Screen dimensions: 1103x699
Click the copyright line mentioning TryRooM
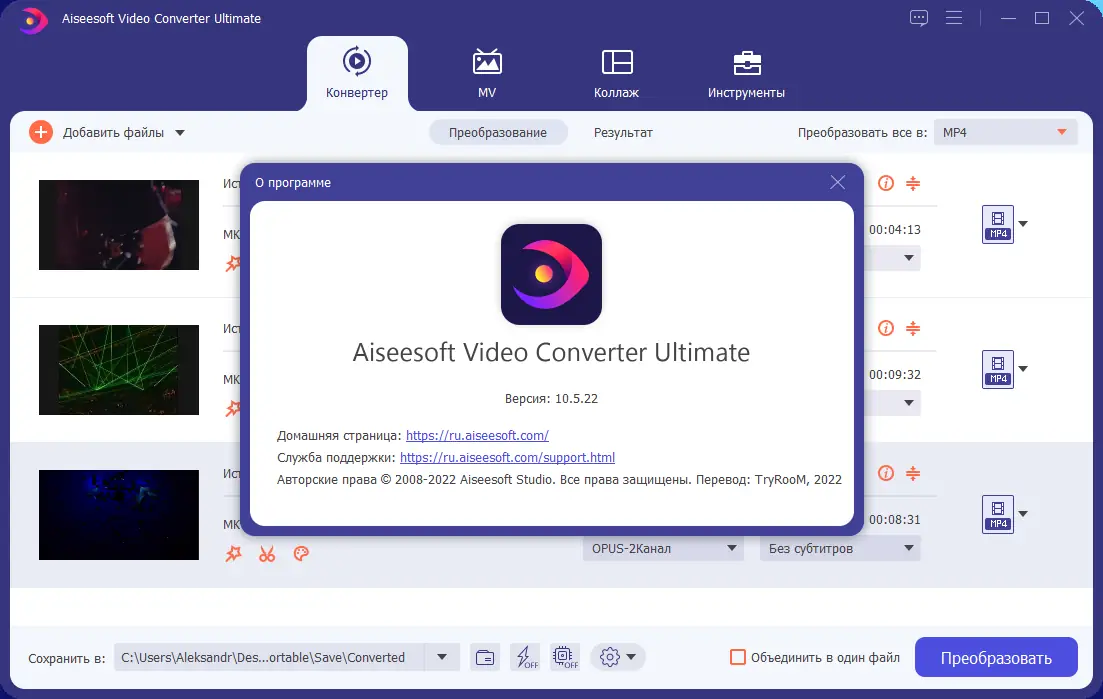click(x=559, y=480)
